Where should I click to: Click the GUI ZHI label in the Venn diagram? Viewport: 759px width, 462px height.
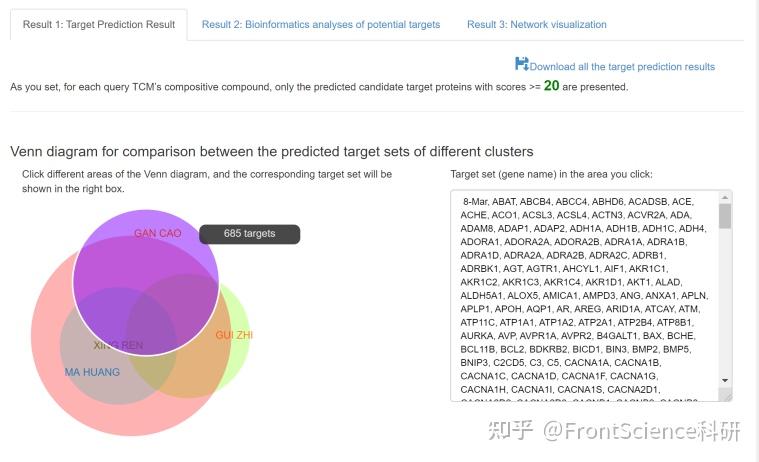[x=234, y=335]
